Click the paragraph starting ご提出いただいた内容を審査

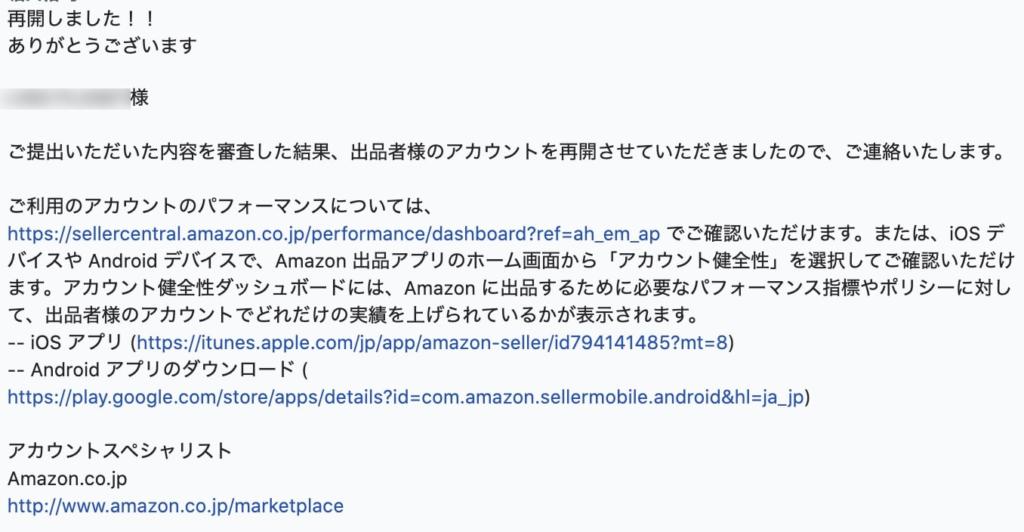tap(507, 152)
